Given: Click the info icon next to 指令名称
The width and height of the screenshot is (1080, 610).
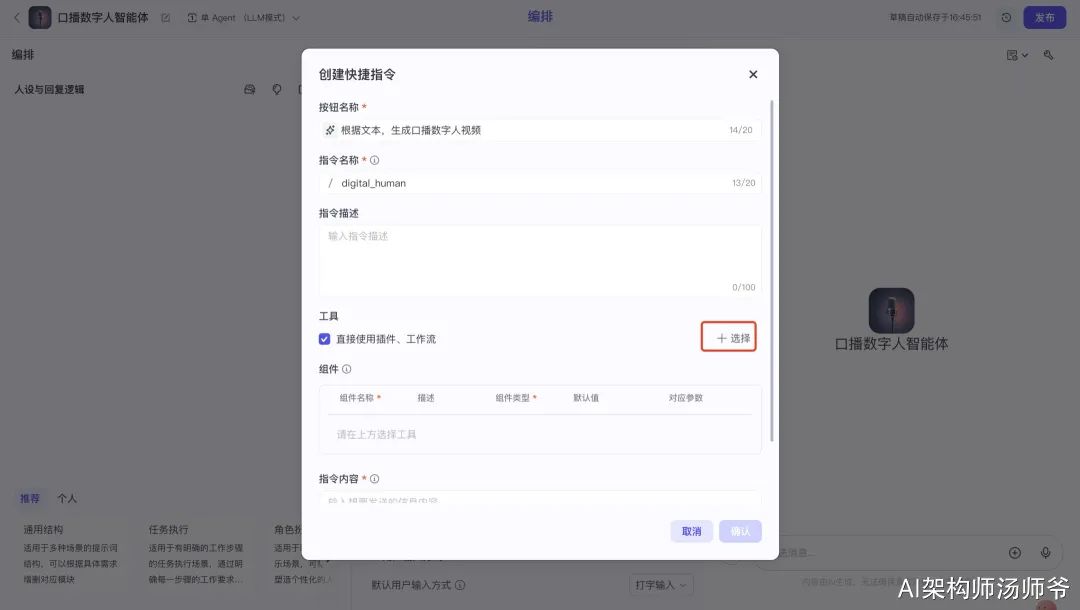Looking at the screenshot, I should [x=375, y=160].
